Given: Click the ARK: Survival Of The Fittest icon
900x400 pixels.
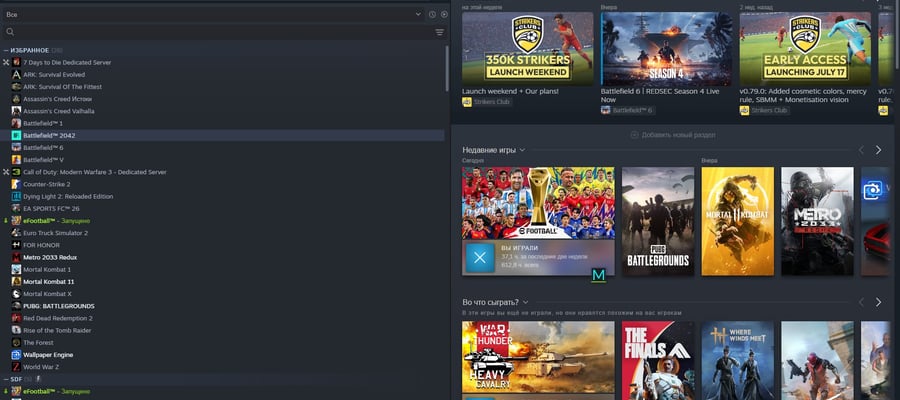Looking at the screenshot, I should coord(16,87).
